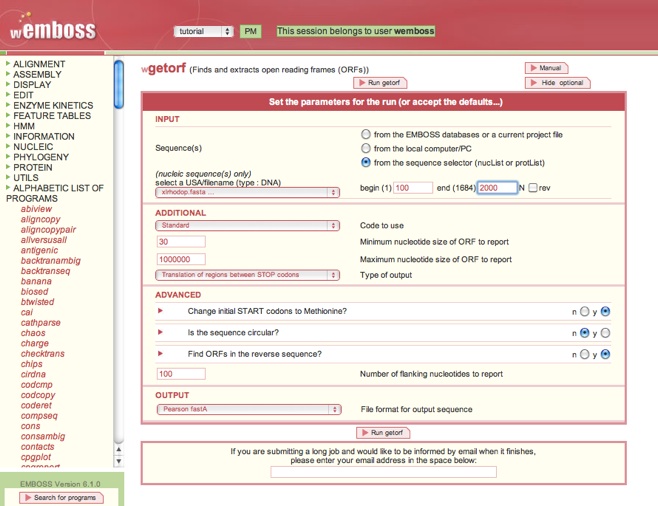Open the abiview program link

click(x=37, y=209)
